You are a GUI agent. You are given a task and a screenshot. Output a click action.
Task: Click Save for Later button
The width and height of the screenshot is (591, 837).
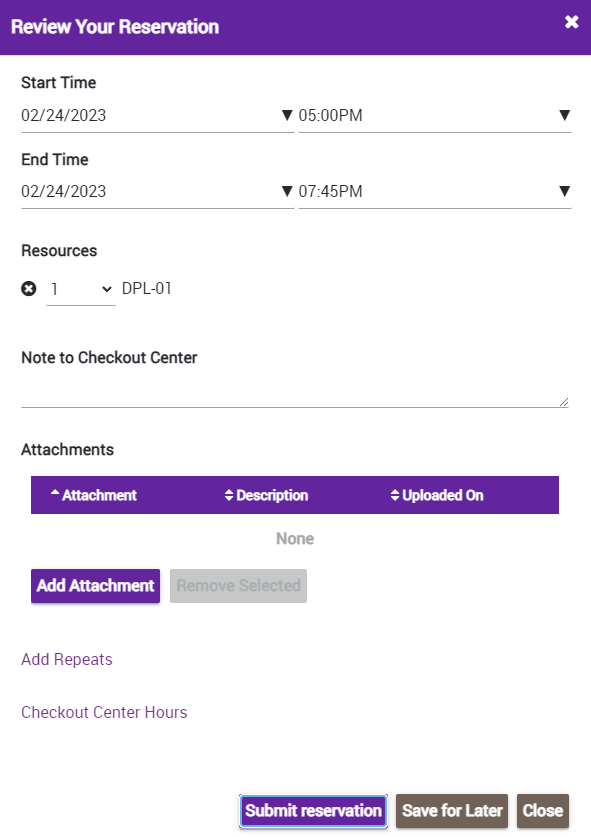452,811
